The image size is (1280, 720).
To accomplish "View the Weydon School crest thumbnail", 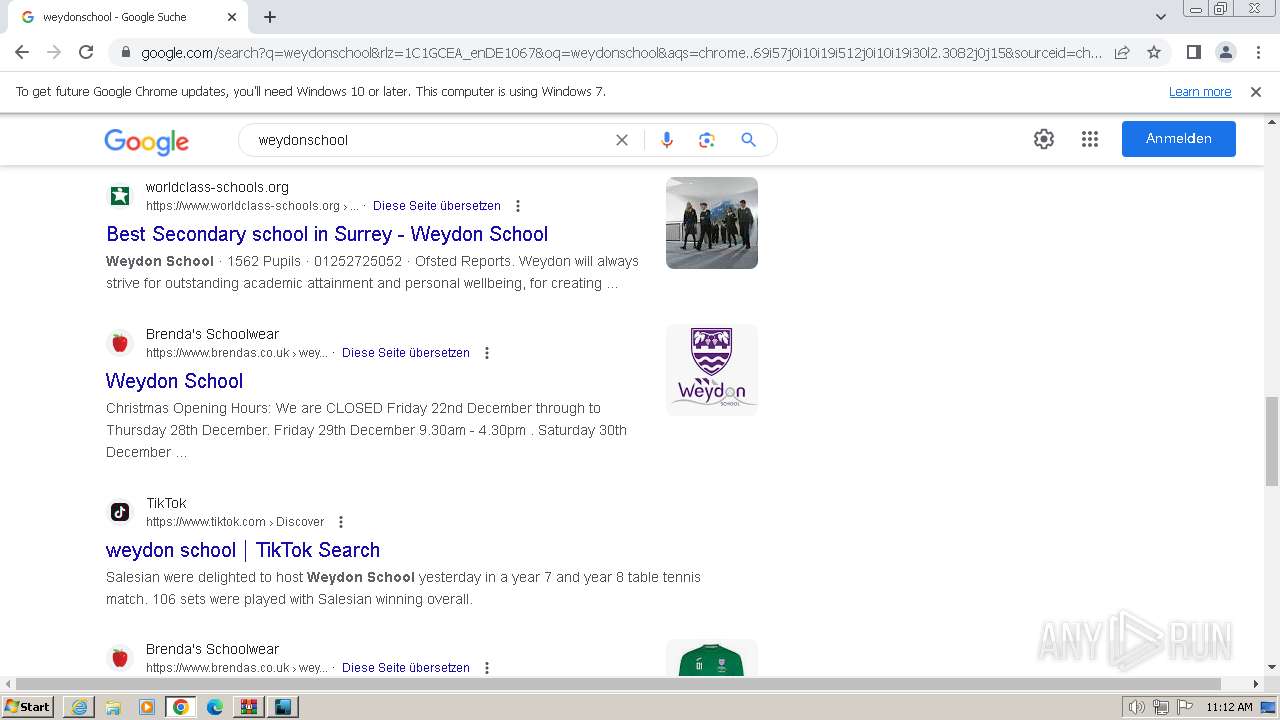I will (x=712, y=370).
